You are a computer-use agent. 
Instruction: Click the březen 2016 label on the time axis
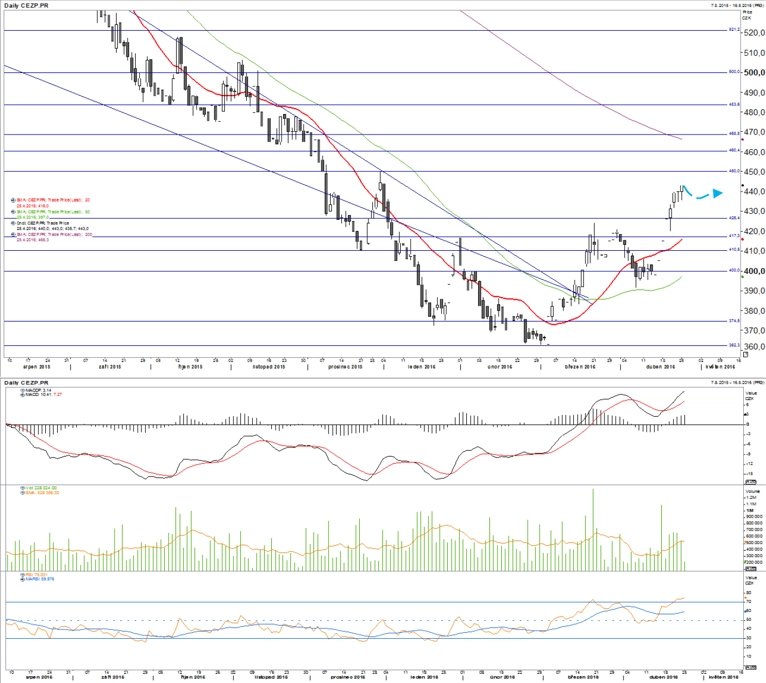click(580, 366)
